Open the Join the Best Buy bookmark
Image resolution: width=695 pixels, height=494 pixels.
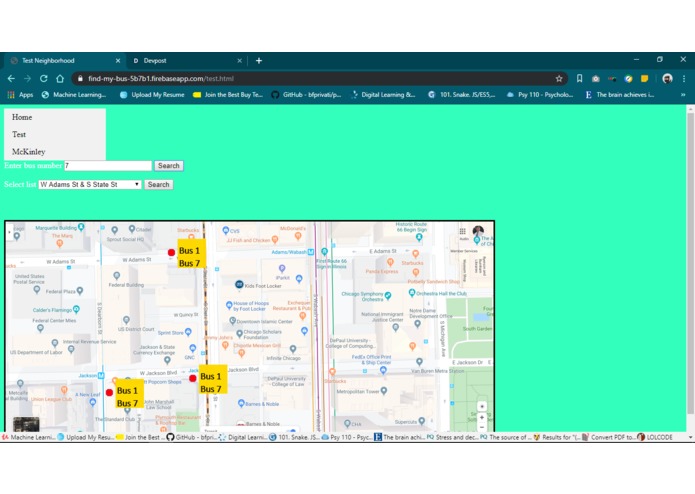pos(228,94)
